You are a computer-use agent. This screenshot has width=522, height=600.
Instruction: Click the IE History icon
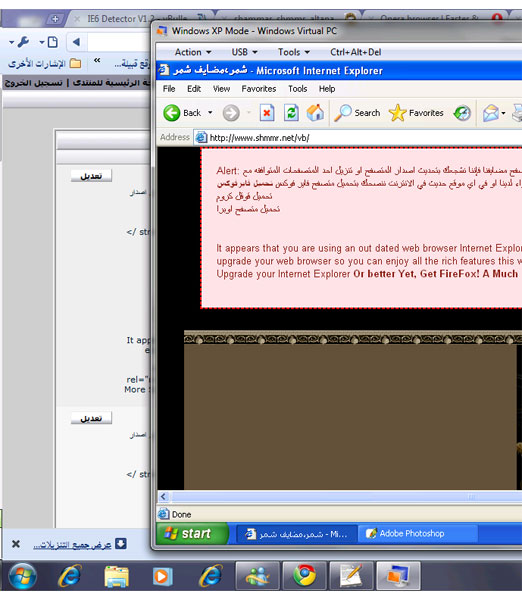(x=462, y=113)
